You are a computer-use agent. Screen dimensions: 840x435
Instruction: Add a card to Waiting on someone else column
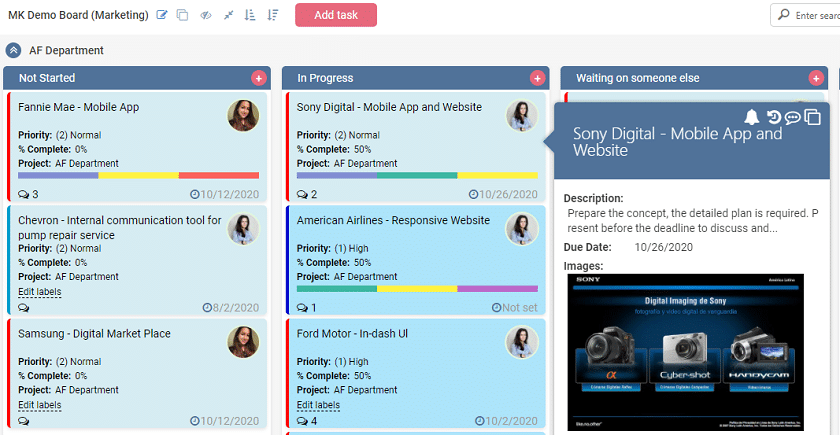click(815, 78)
